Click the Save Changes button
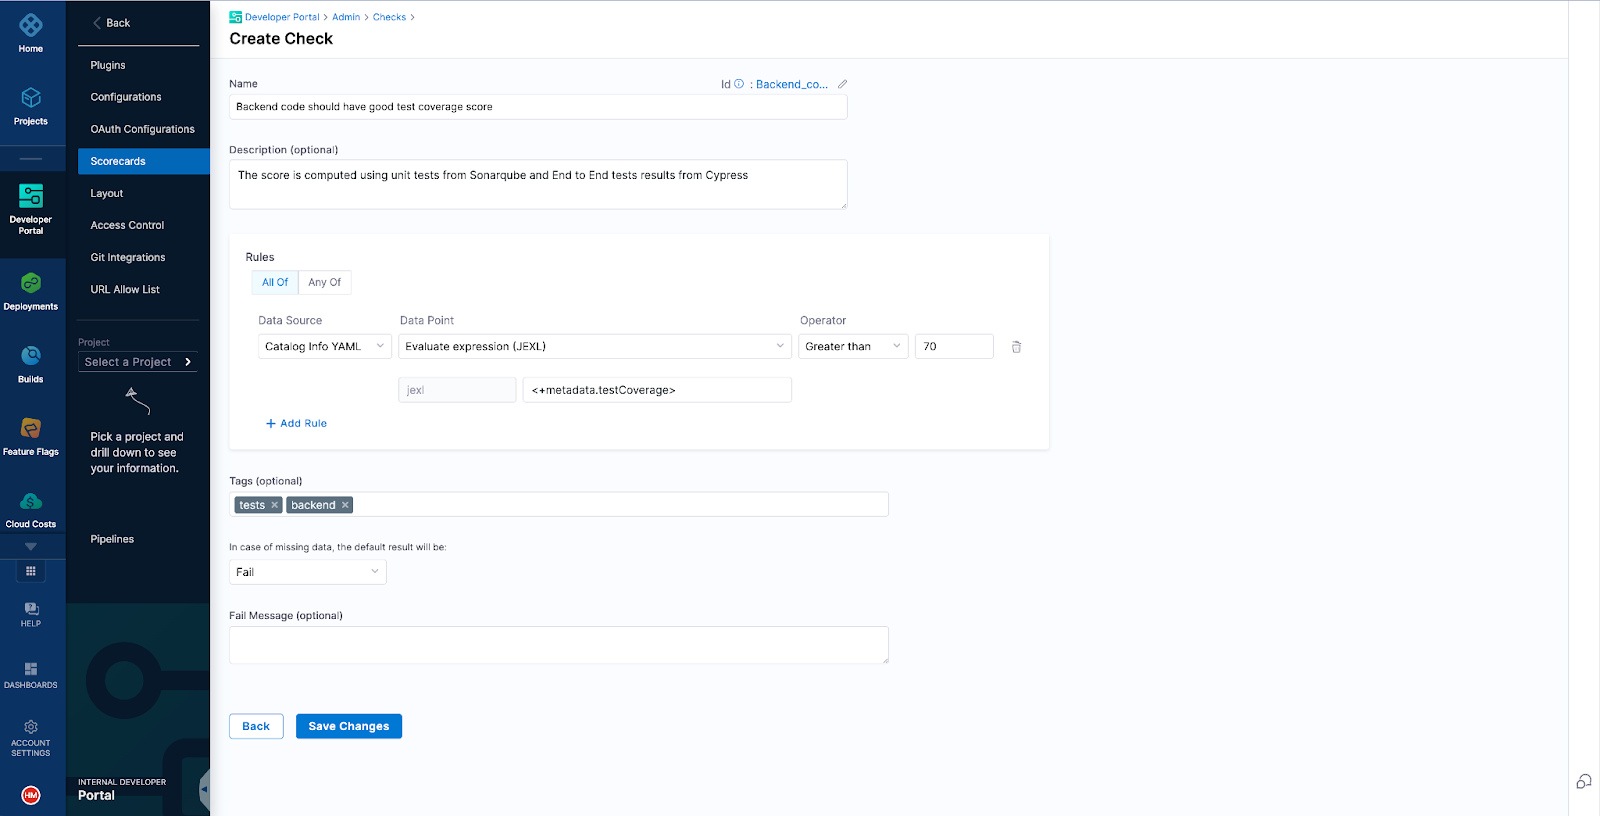The height and width of the screenshot is (816, 1600). [x=349, y=726]
